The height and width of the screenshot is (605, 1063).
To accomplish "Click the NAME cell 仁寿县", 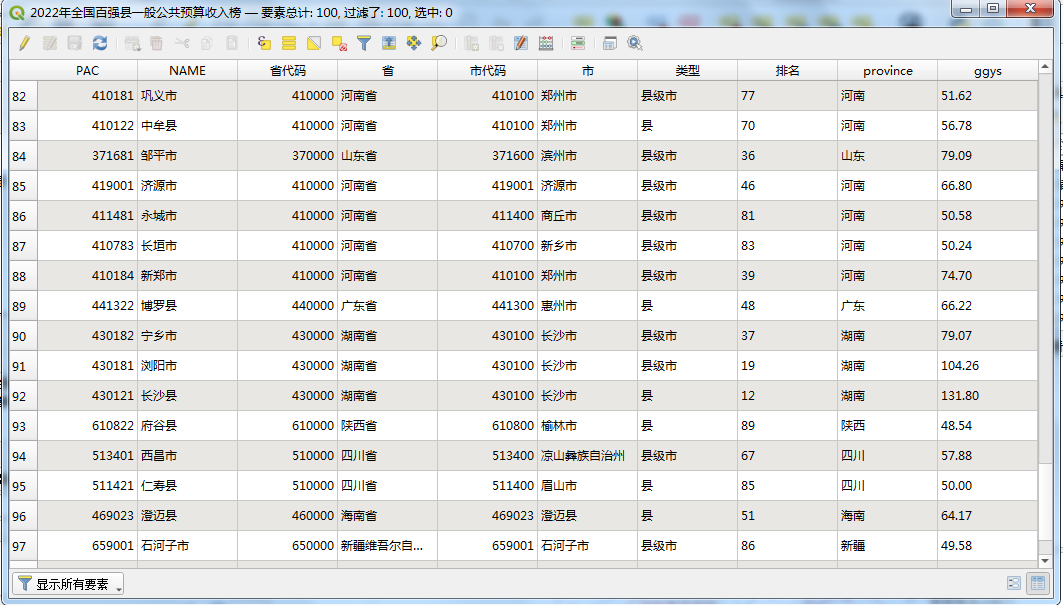I will coord(187,486).
